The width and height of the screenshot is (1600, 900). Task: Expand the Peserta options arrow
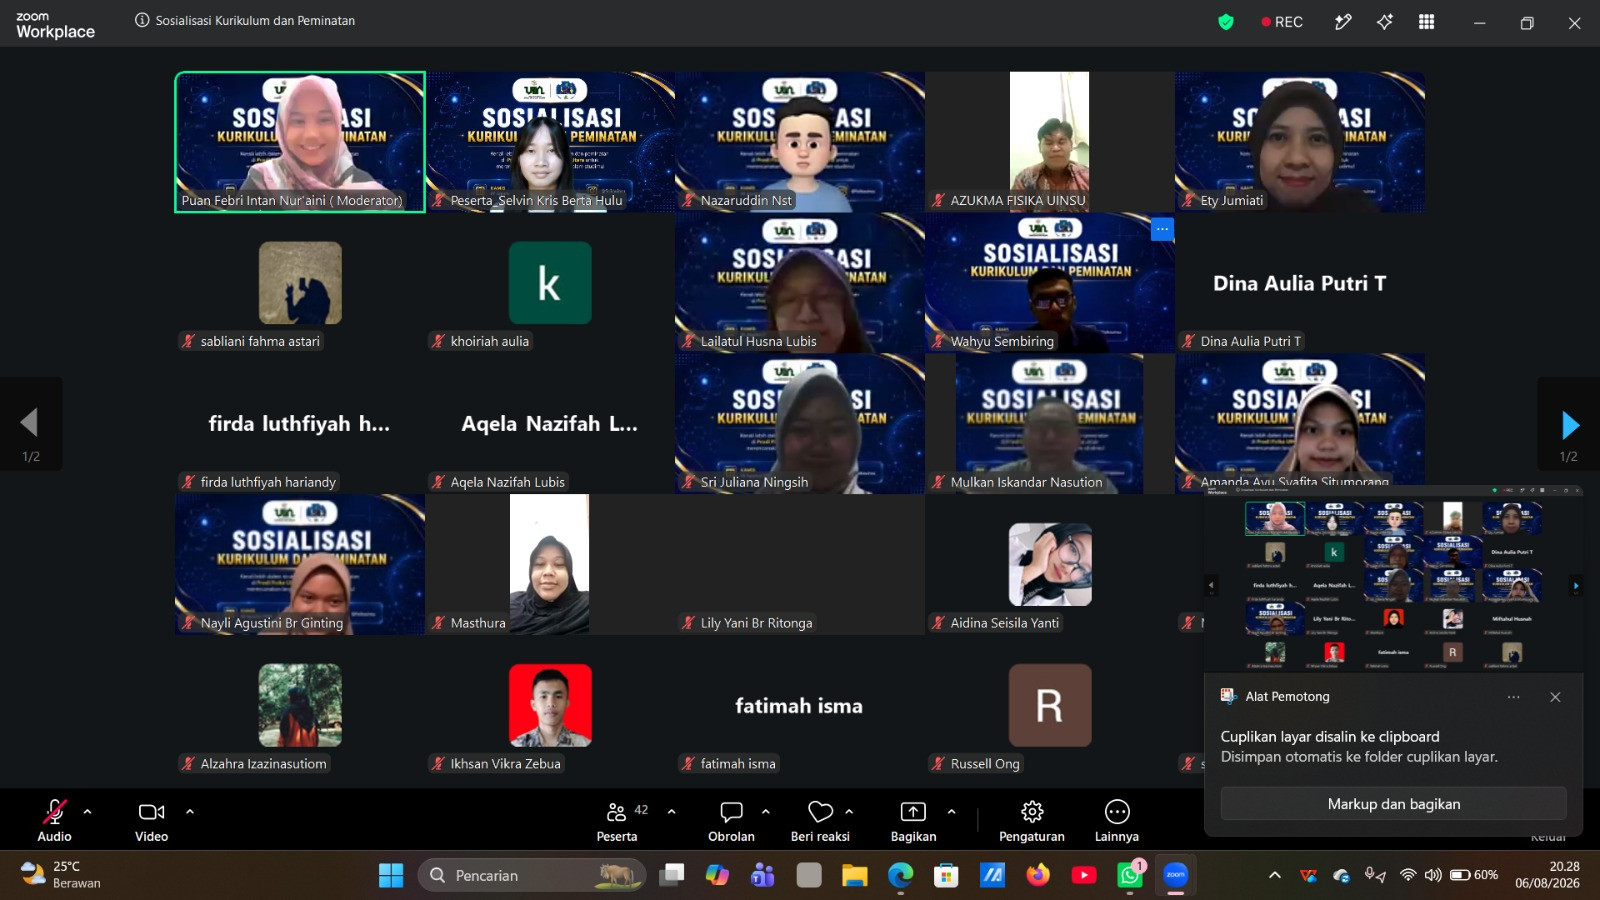tap(672, 811)
